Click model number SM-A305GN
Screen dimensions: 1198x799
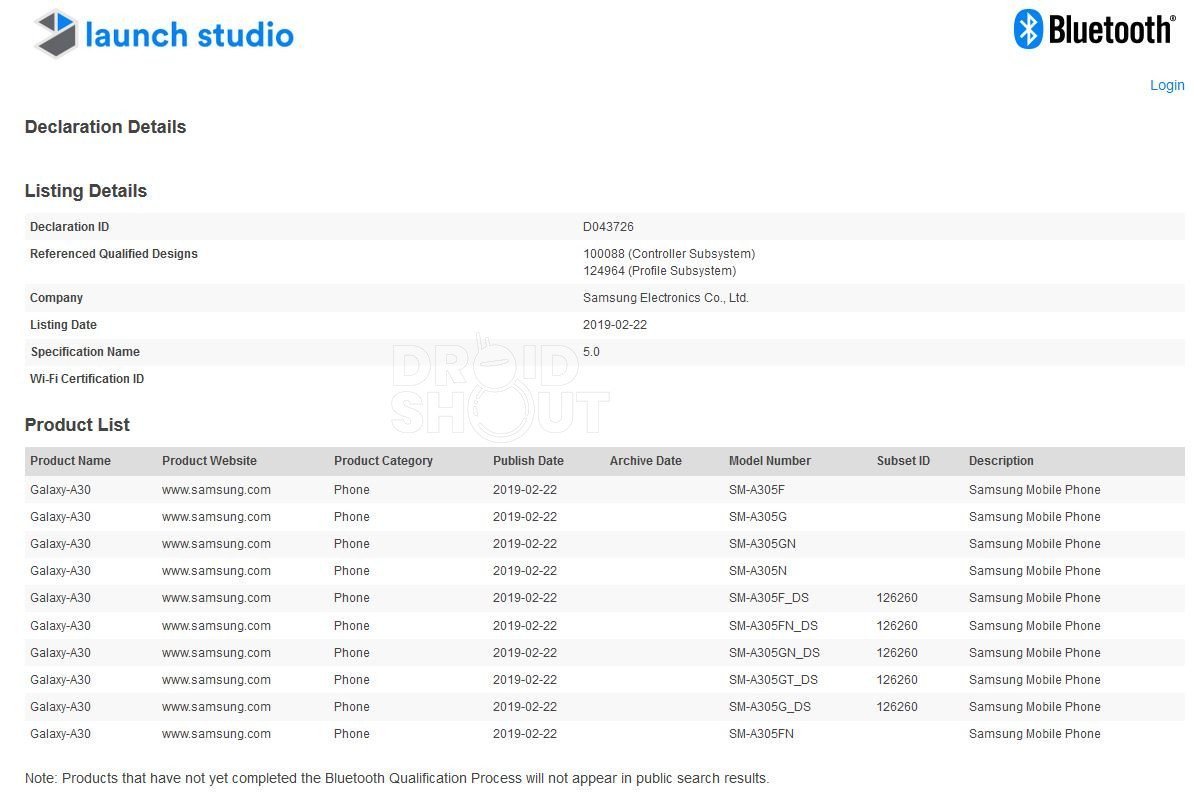pyautogui.click(x=763, y=544)
